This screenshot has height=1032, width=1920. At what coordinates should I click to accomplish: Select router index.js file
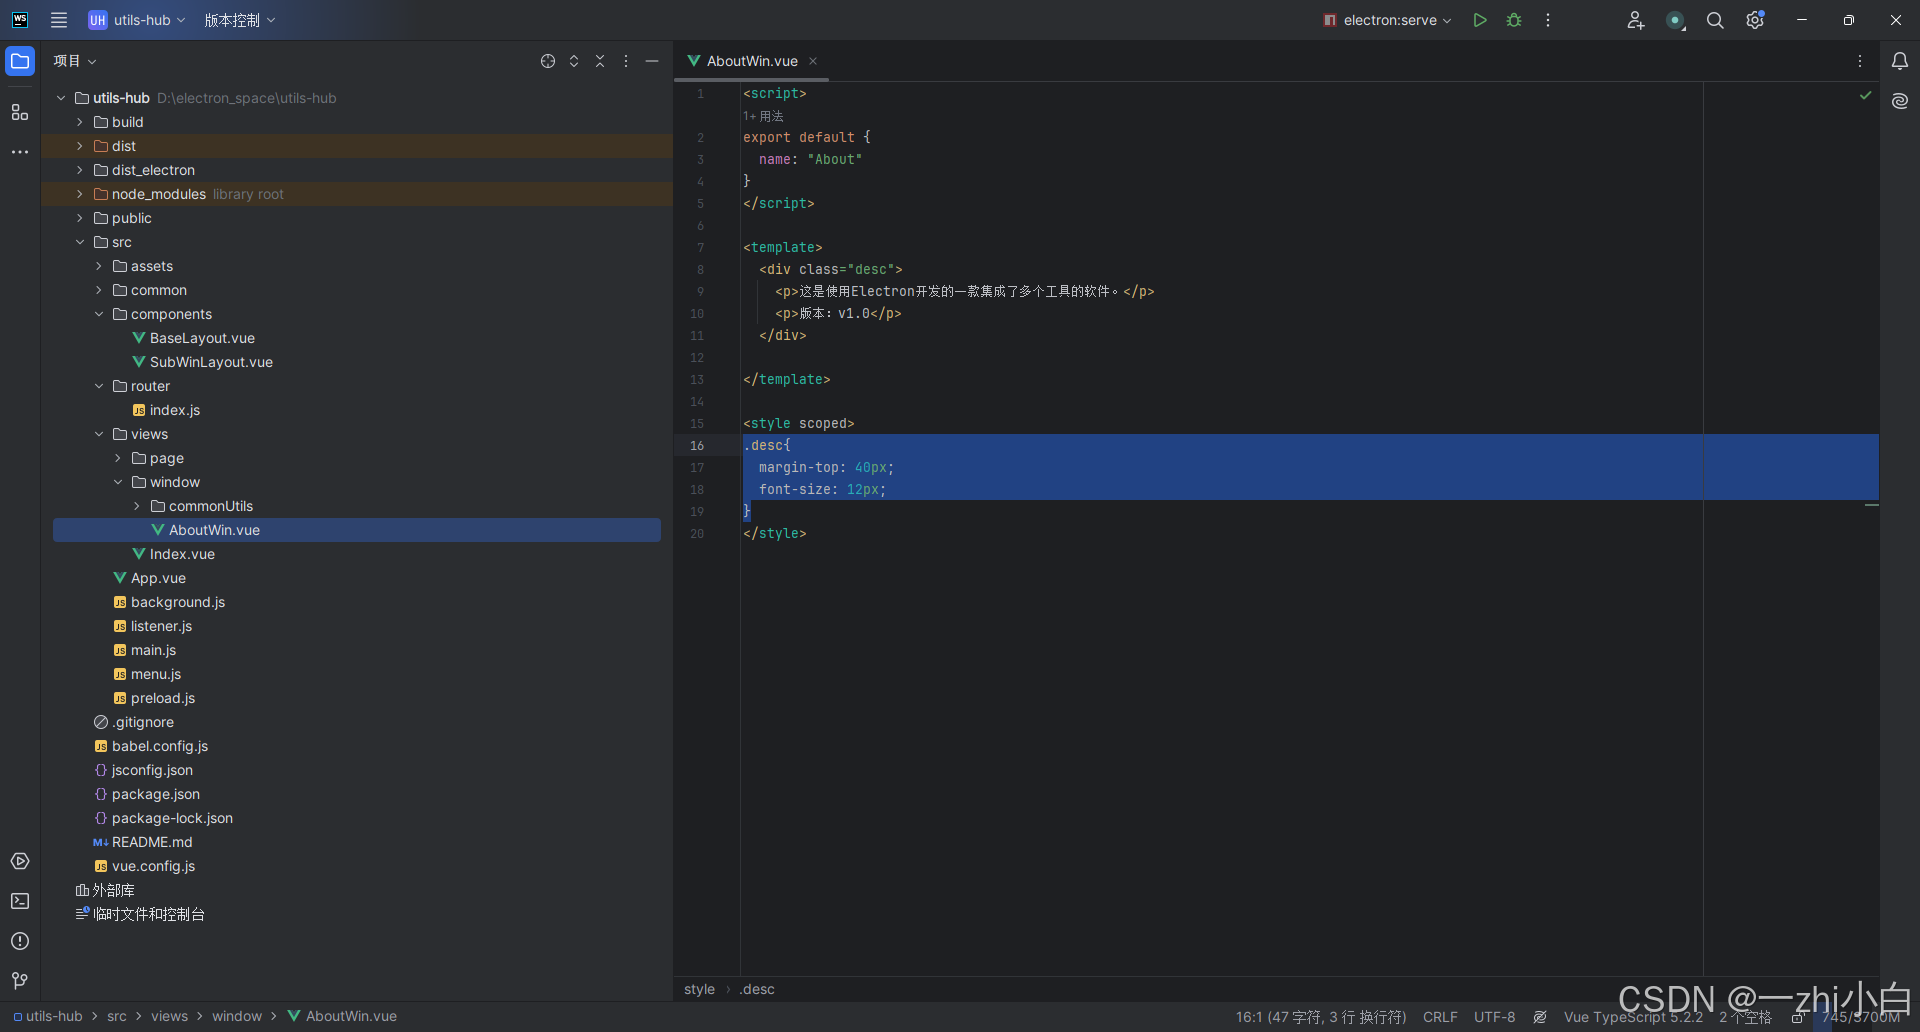pos(175,410)
